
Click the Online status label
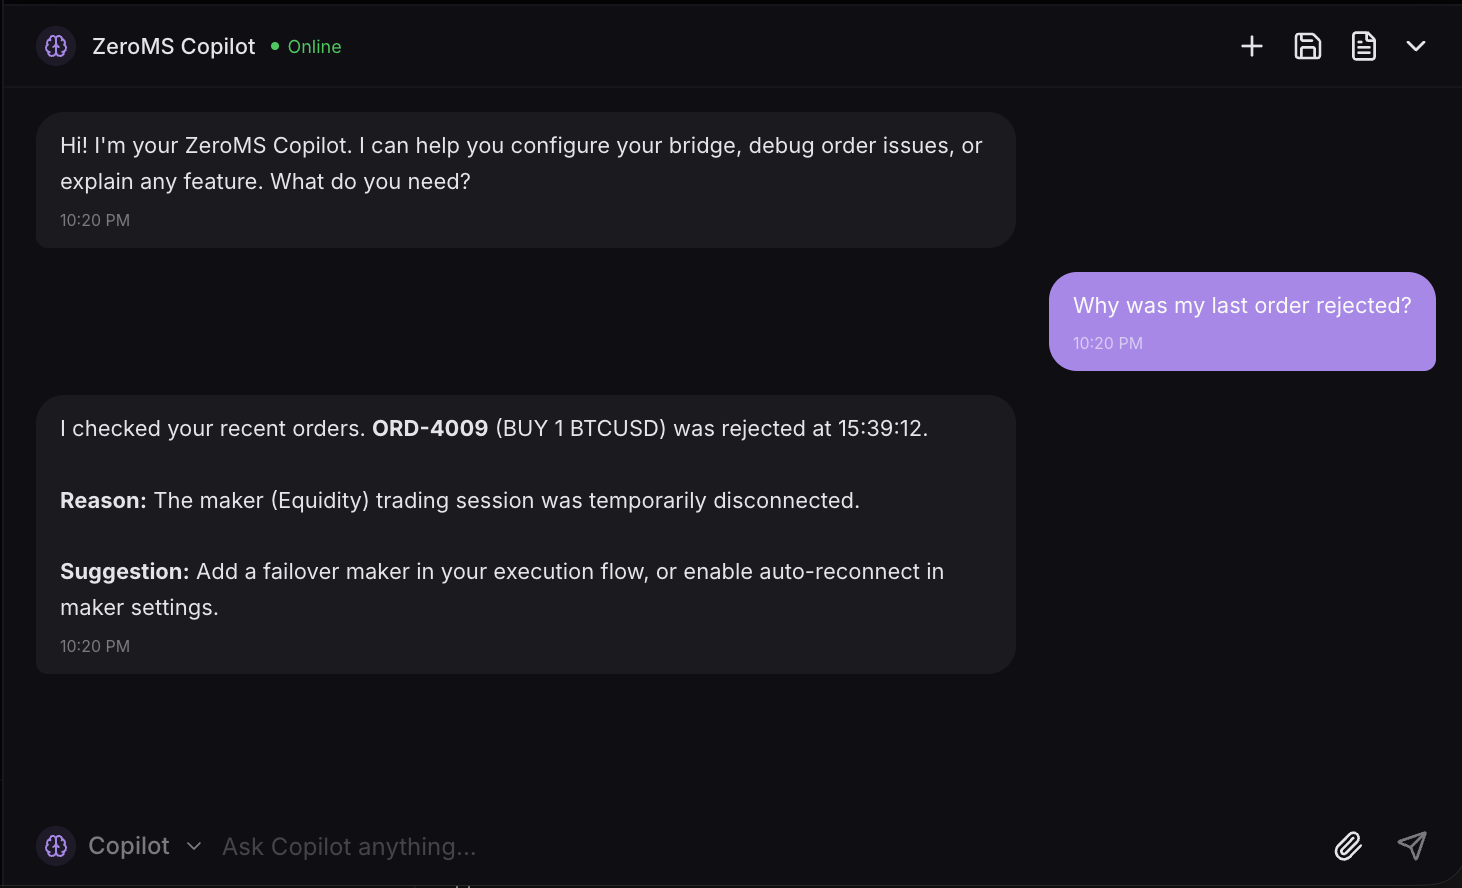pos(314,46)
